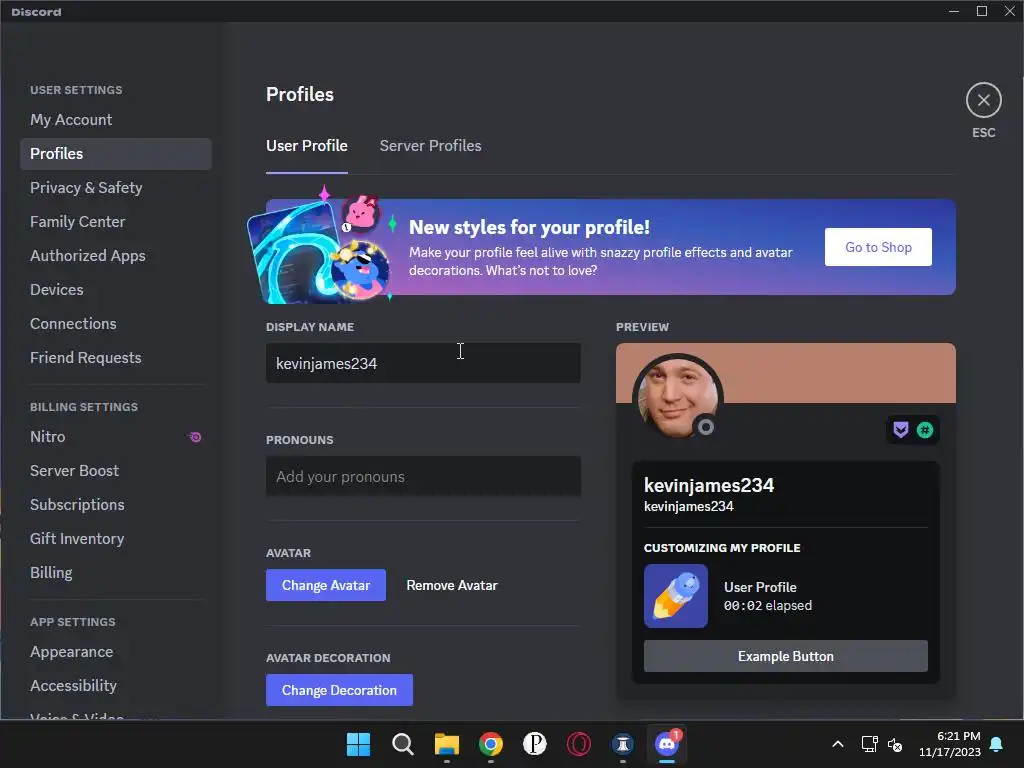Open Opera browser from taskbar
1024x768 pixels.
(579, 744)
